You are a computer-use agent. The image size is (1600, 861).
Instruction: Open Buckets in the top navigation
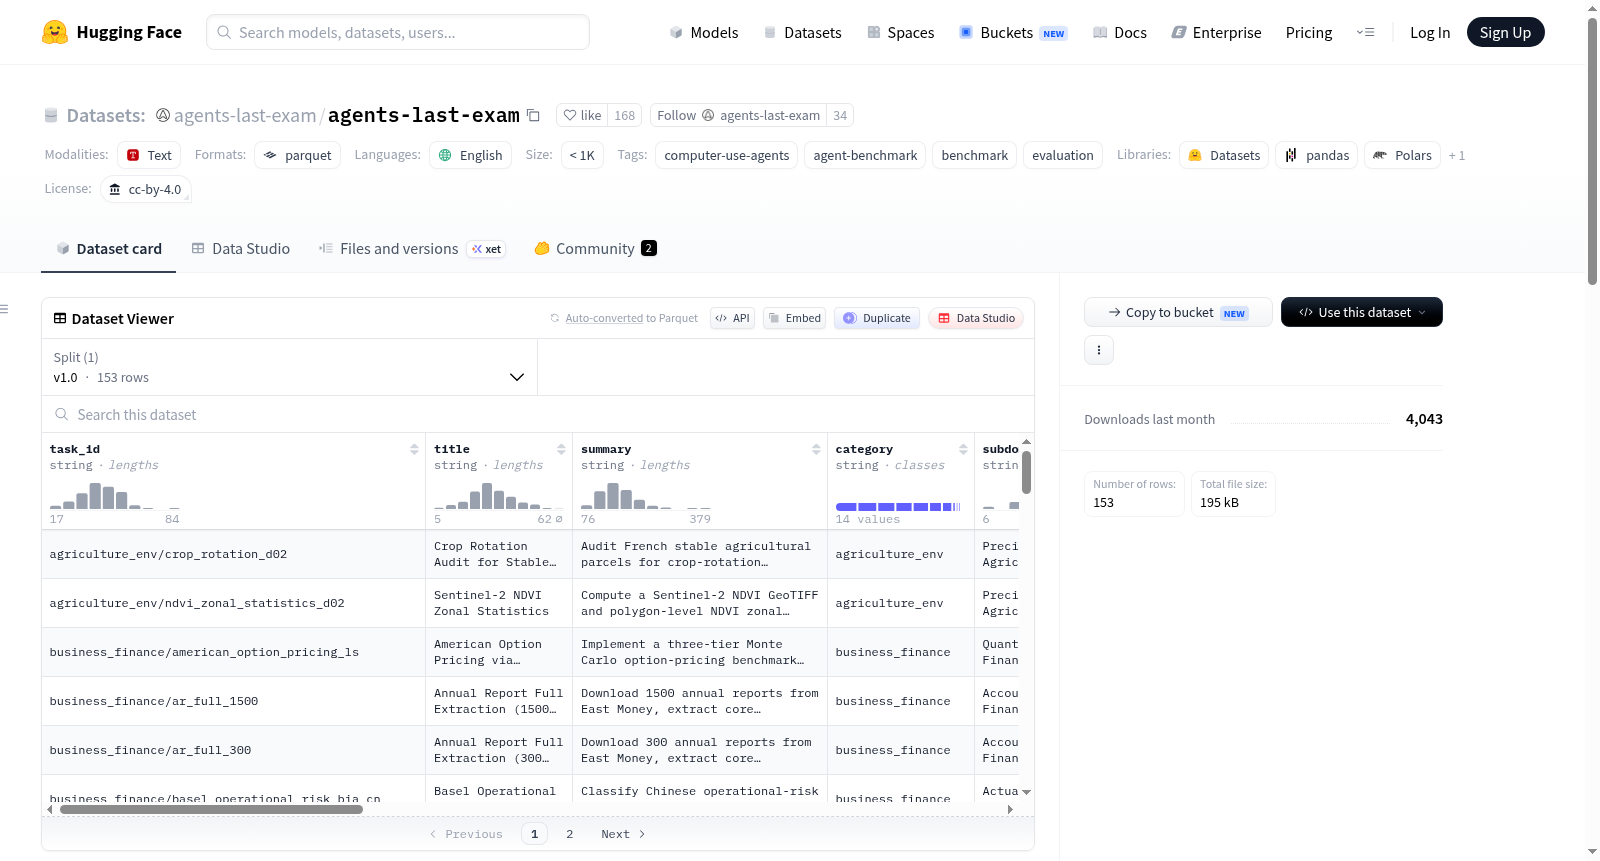1013,32
